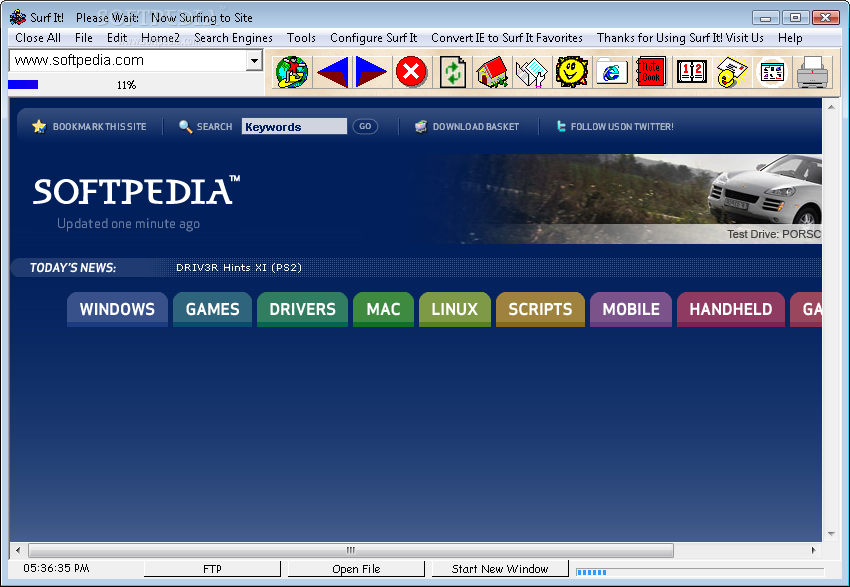Click the Bookmark This Site link
This screenshot has height=587, width=850.
pos(99,127)
